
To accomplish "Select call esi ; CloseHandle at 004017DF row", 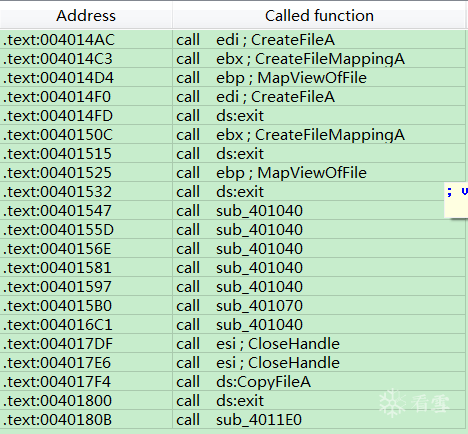I will [x=258, y=344].
